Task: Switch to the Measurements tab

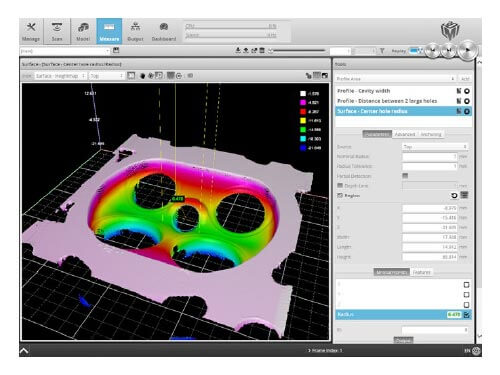Action: click(391, 272)
